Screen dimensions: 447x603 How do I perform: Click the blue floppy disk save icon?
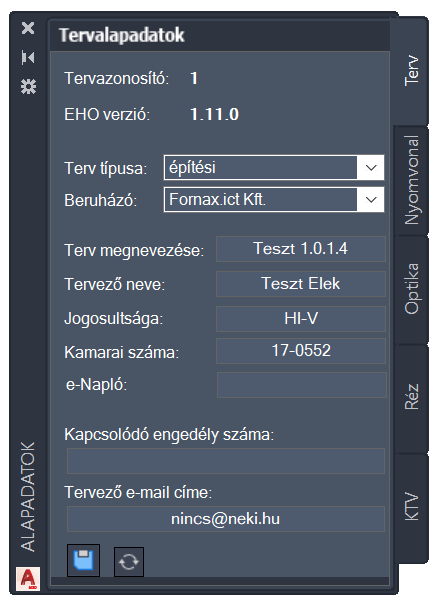click(83, 560)
